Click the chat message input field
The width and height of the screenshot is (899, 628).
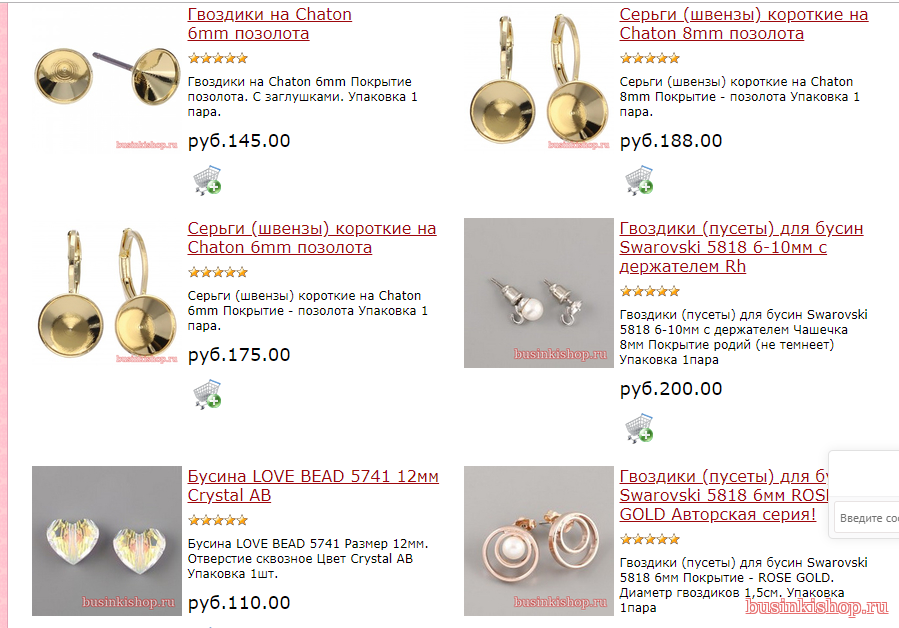[867, 518]
